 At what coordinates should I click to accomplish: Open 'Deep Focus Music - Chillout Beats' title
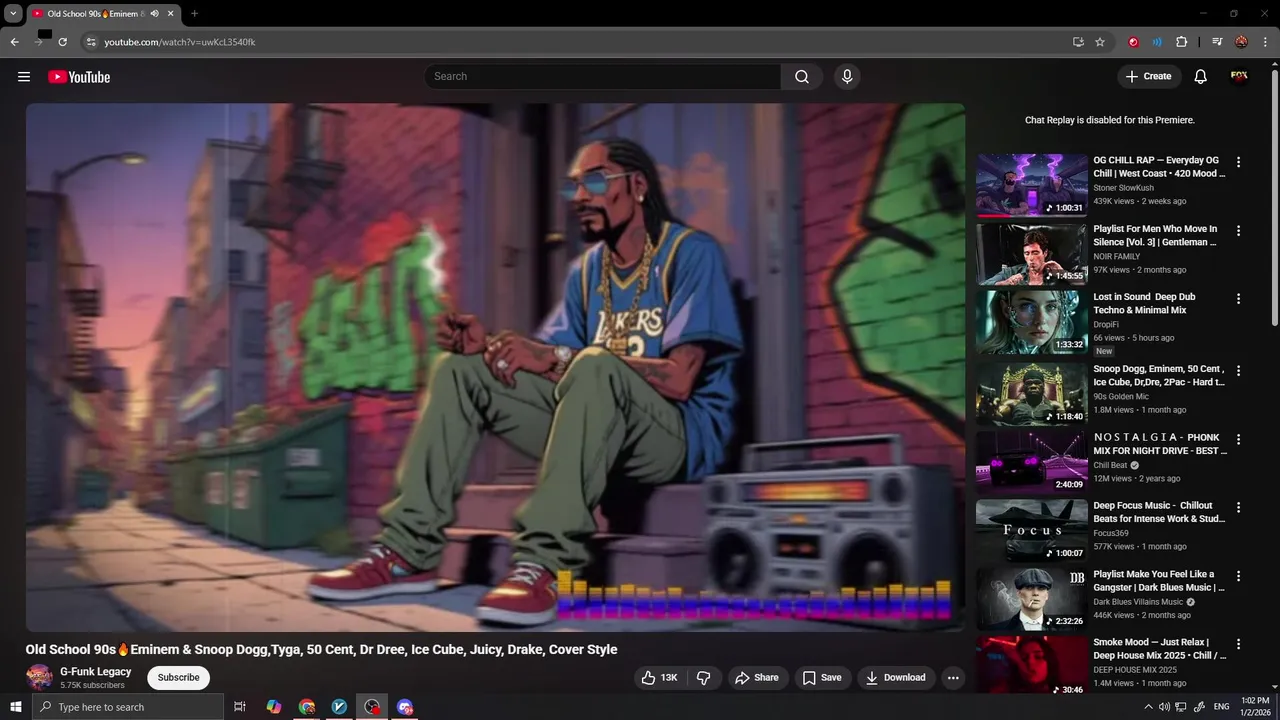[1159, 512]
